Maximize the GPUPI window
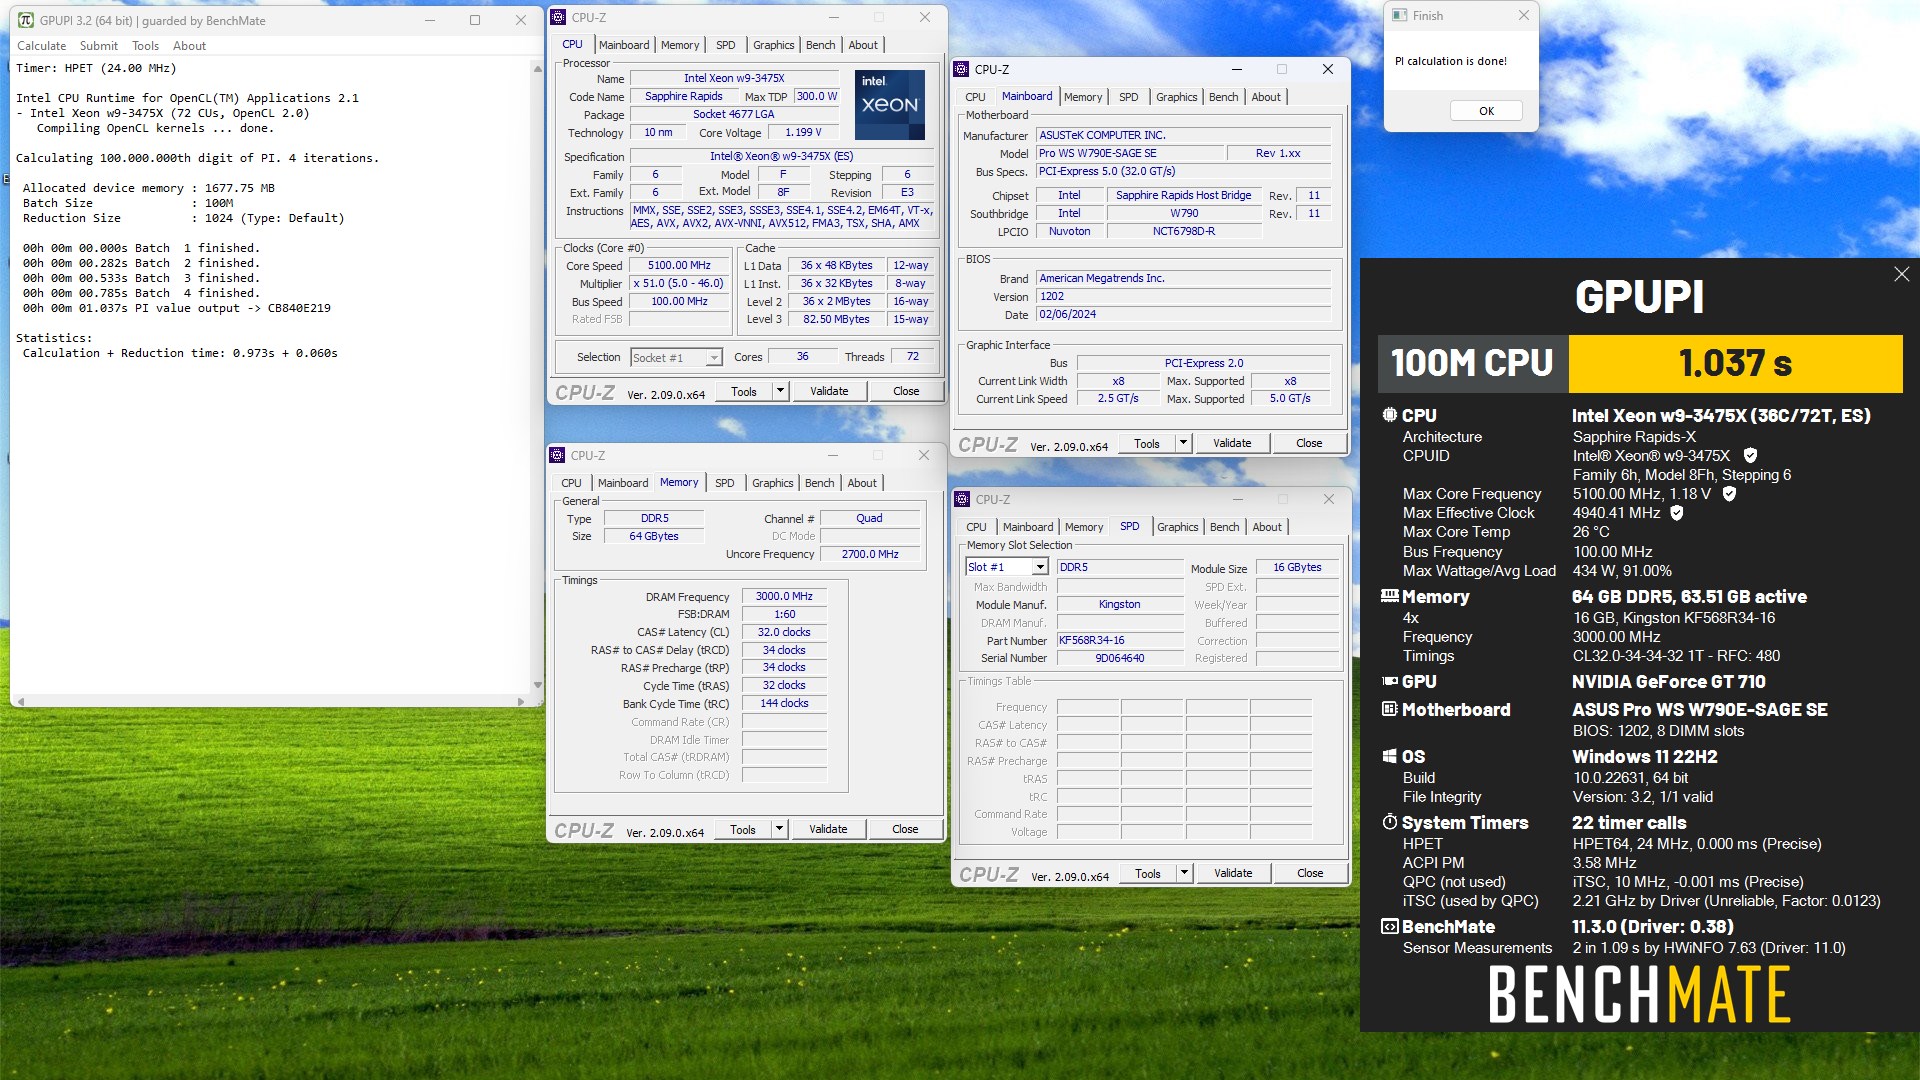Image resolution: width=1920 pixels, height=1080 pixels. (475, 20)
